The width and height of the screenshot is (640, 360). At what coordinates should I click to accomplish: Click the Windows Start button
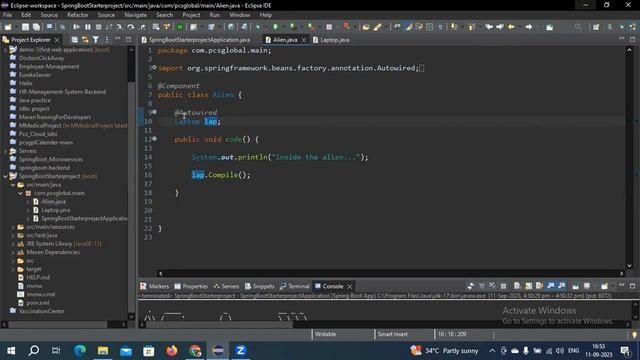point(11,351)
